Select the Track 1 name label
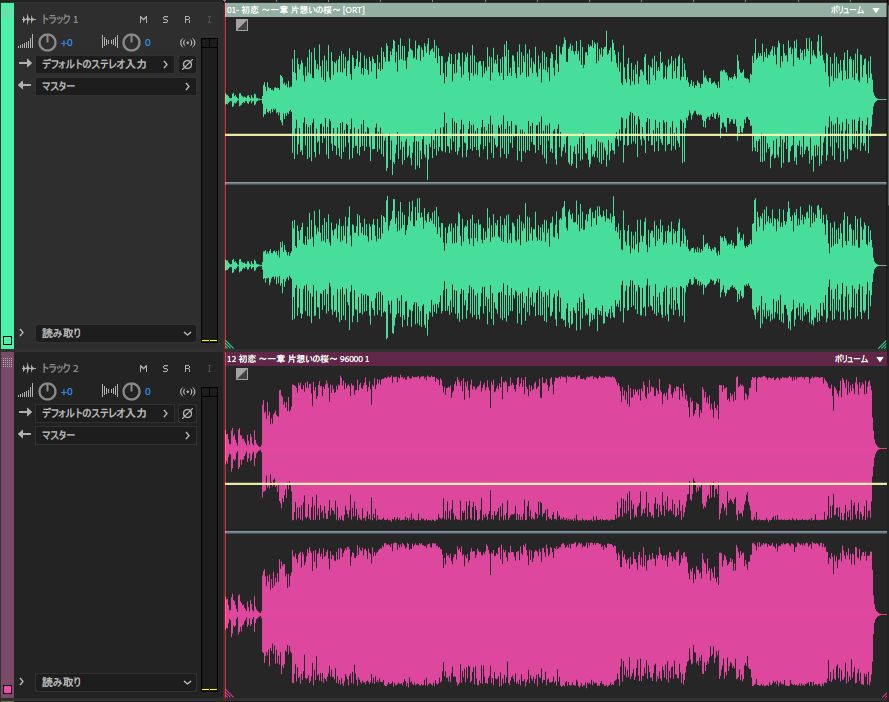 60,19
